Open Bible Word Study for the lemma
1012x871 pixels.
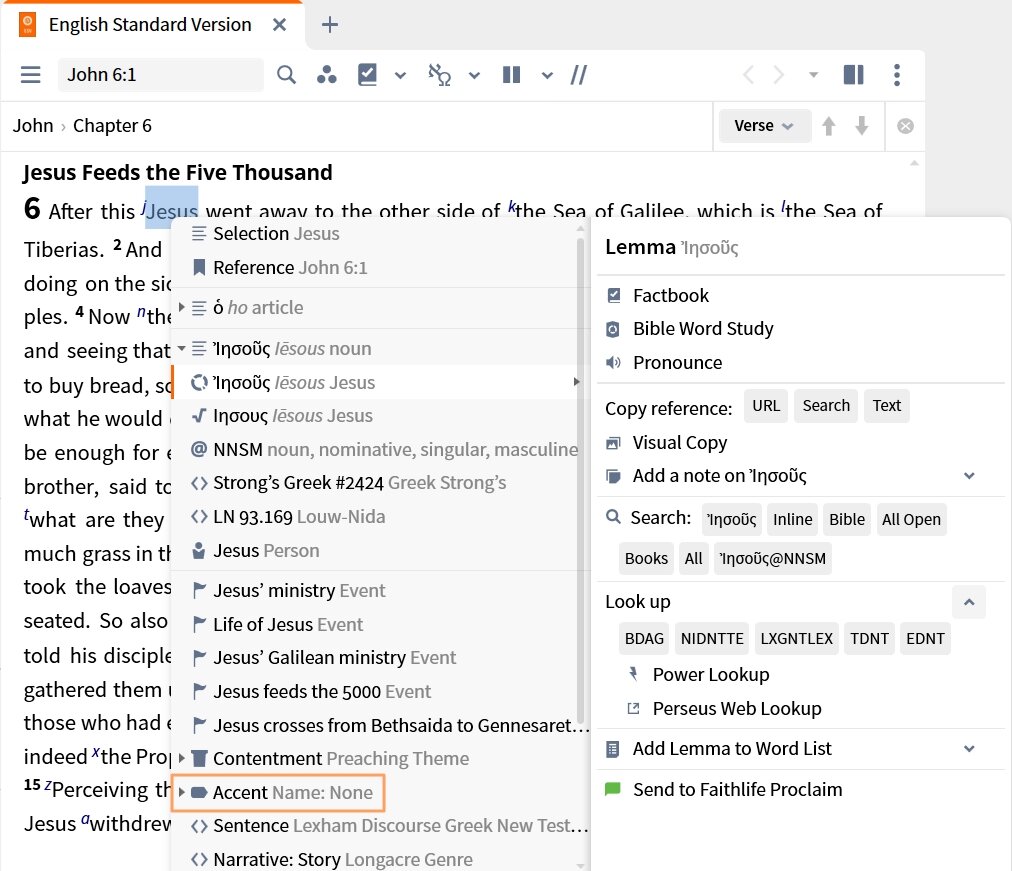tap(703, 329)
